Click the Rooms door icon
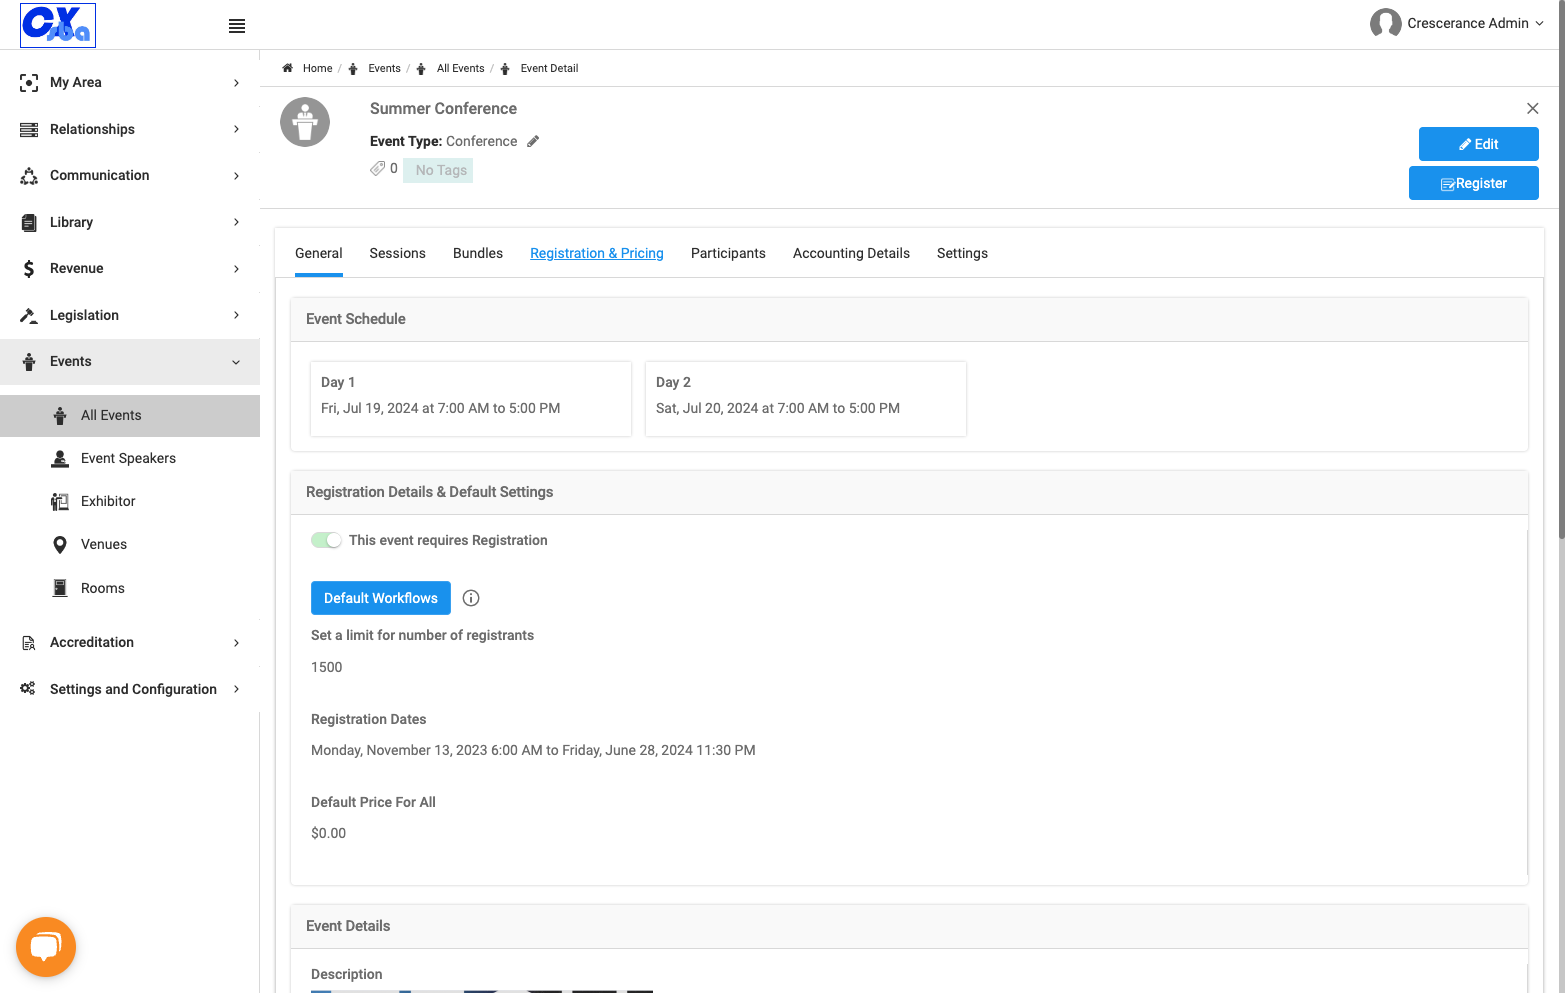The width and height of the screenshot is (1565, 993). pyautogui.click(x=60, y=588)
